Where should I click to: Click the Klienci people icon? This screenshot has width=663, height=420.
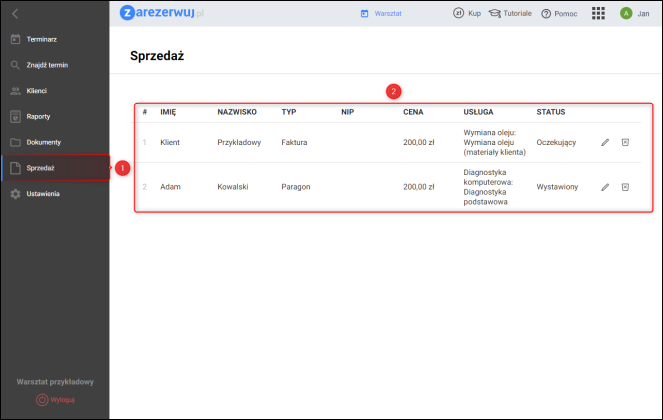click(x=15, y=91)
